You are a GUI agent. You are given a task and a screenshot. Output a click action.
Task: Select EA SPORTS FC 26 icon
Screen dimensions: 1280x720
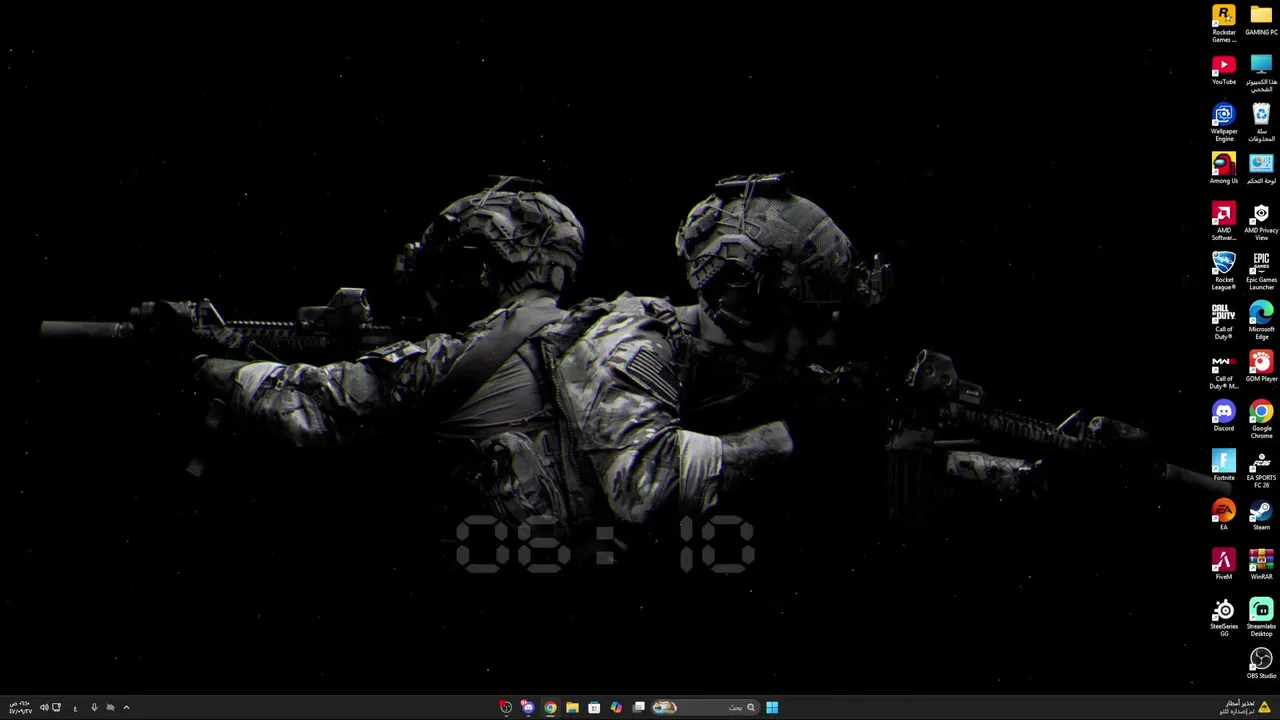tap(1261, 469)
